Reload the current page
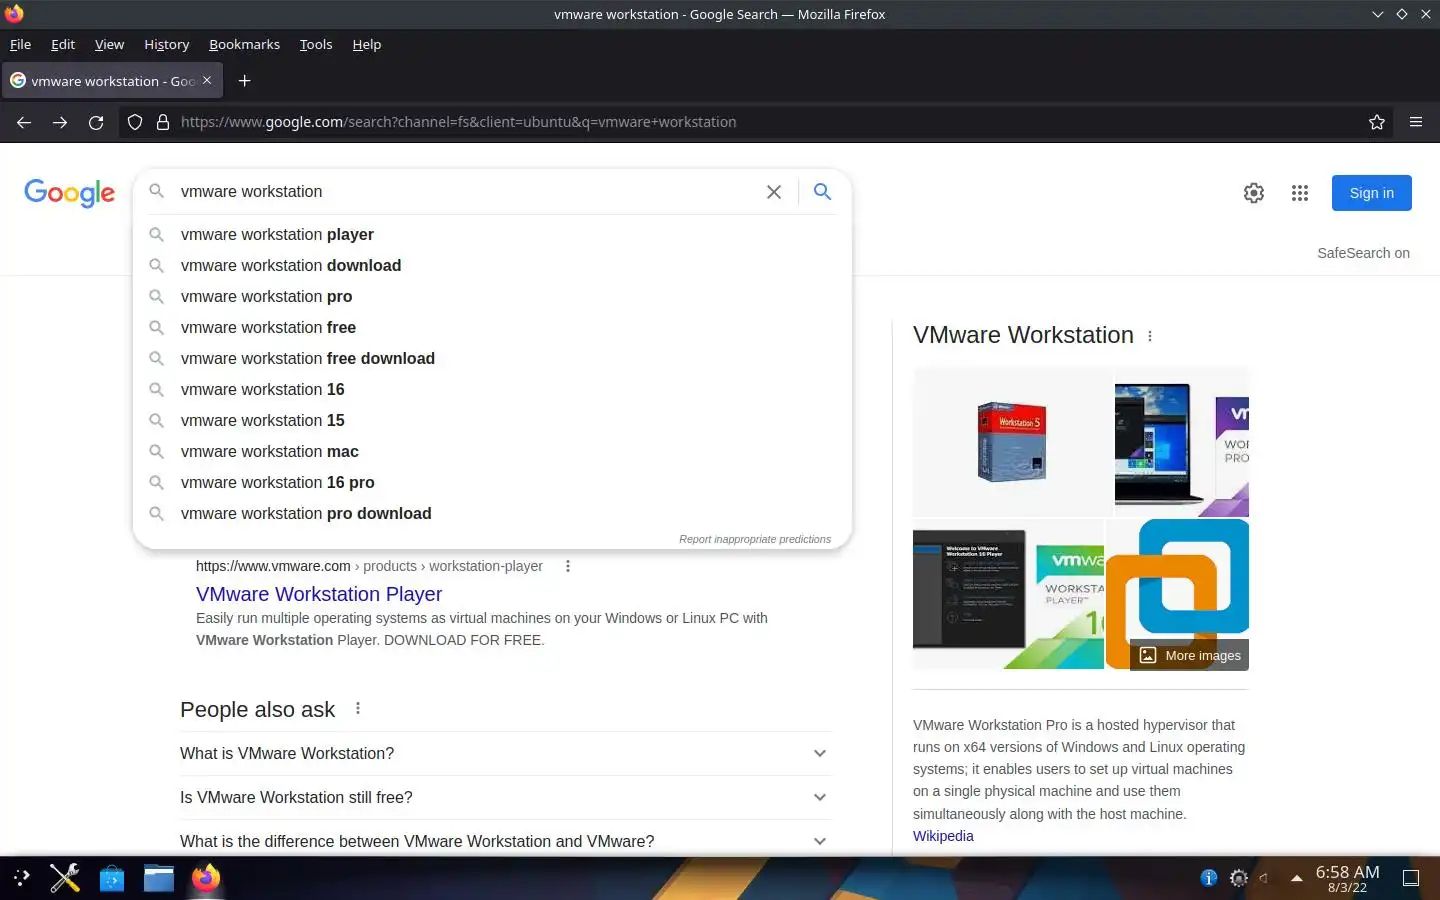This screenshot has width=1440, height=900. click(96, 122)
